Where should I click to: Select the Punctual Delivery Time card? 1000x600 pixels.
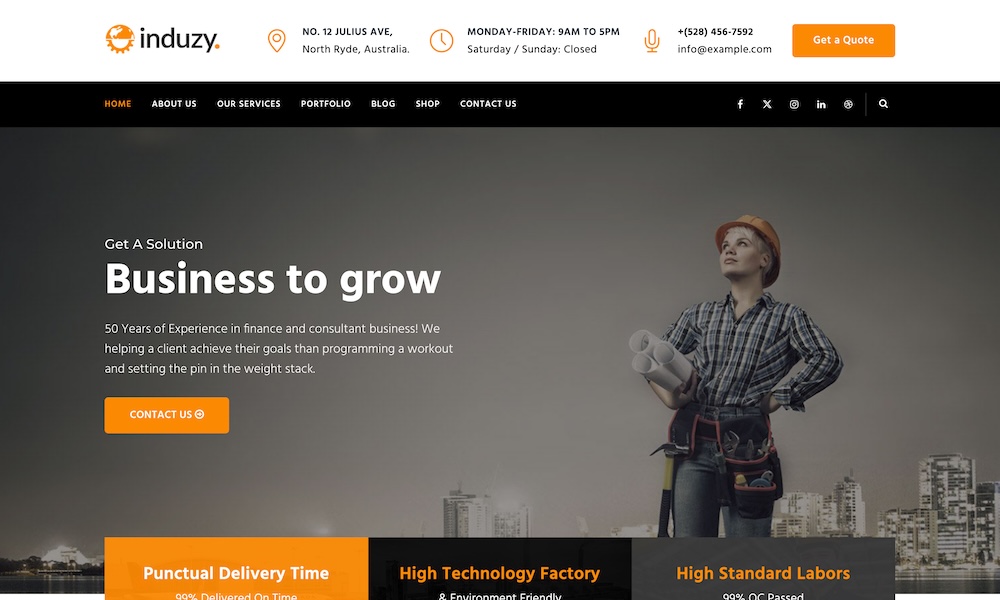pyautogui.click(x=236, y=569)
